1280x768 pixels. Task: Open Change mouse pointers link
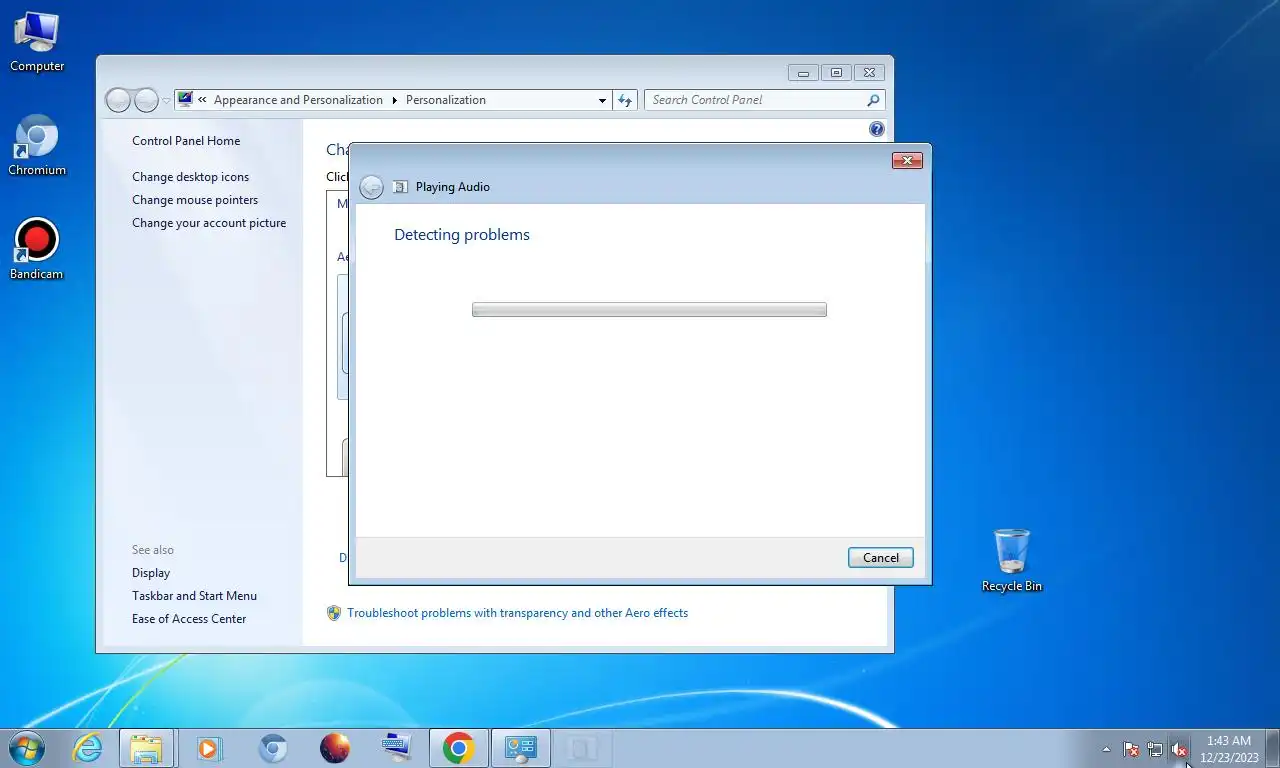point(195,200)
